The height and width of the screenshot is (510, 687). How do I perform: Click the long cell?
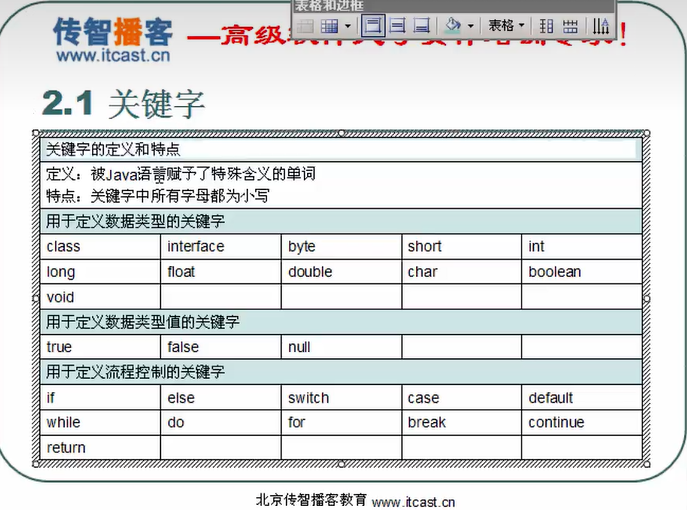pyautogui.click(x=100, y=272)
